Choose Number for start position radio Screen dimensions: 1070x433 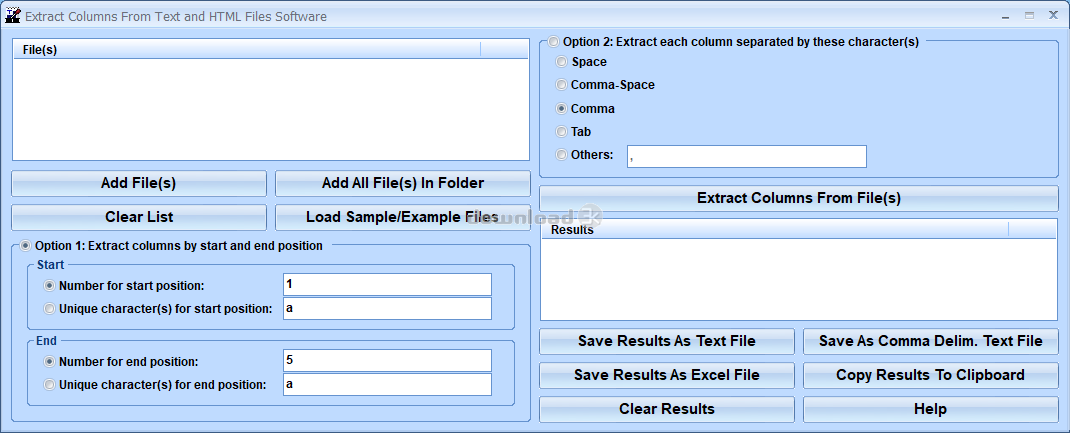point(50,286)
